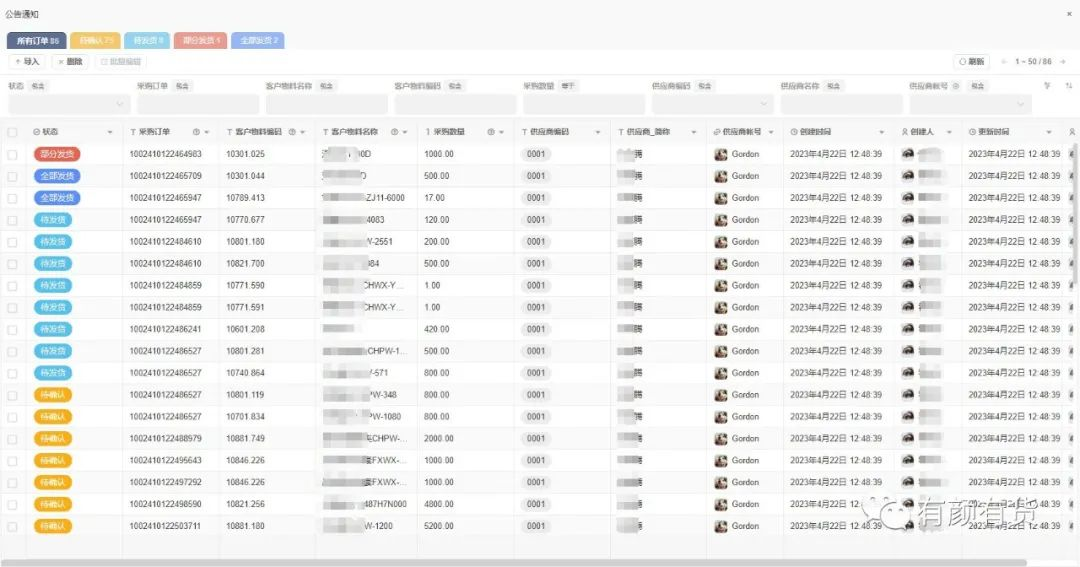Open the 全部发货 tab

tap(258, 41)
